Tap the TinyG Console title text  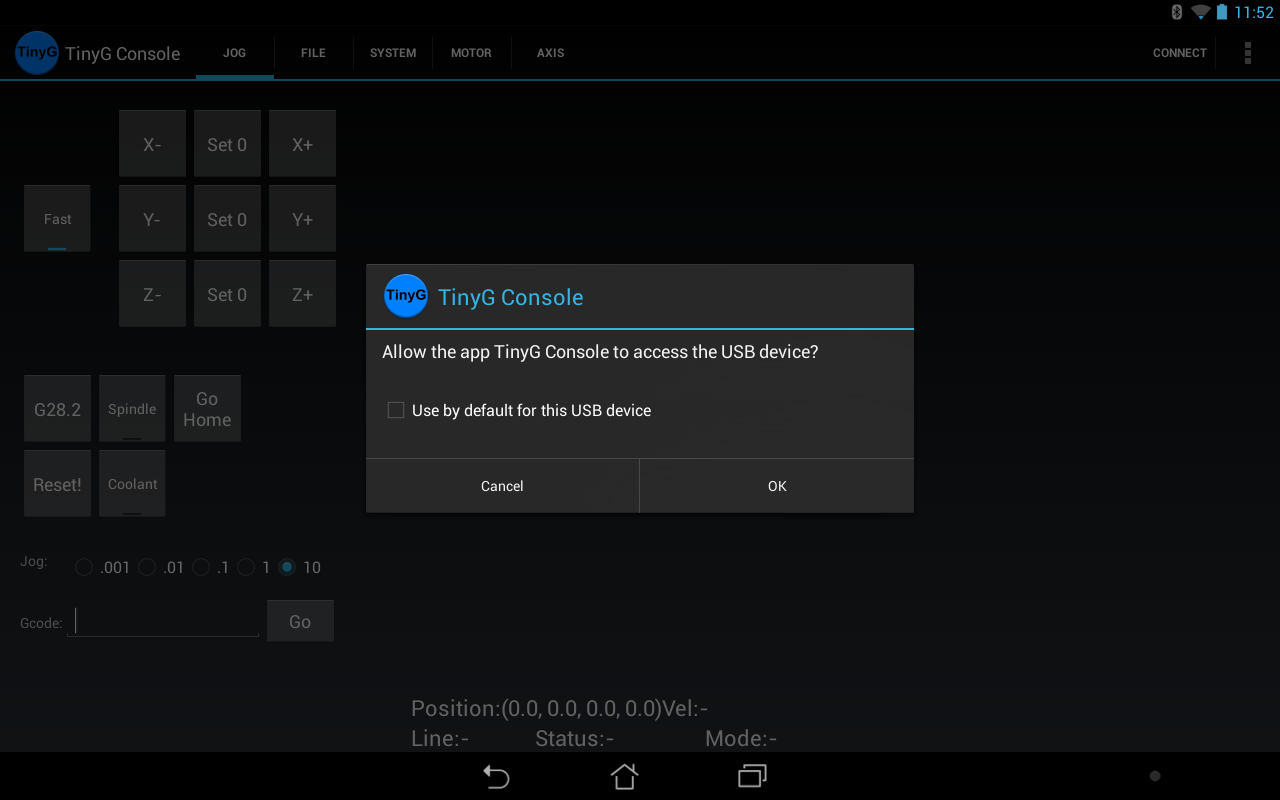click(123, 54)
